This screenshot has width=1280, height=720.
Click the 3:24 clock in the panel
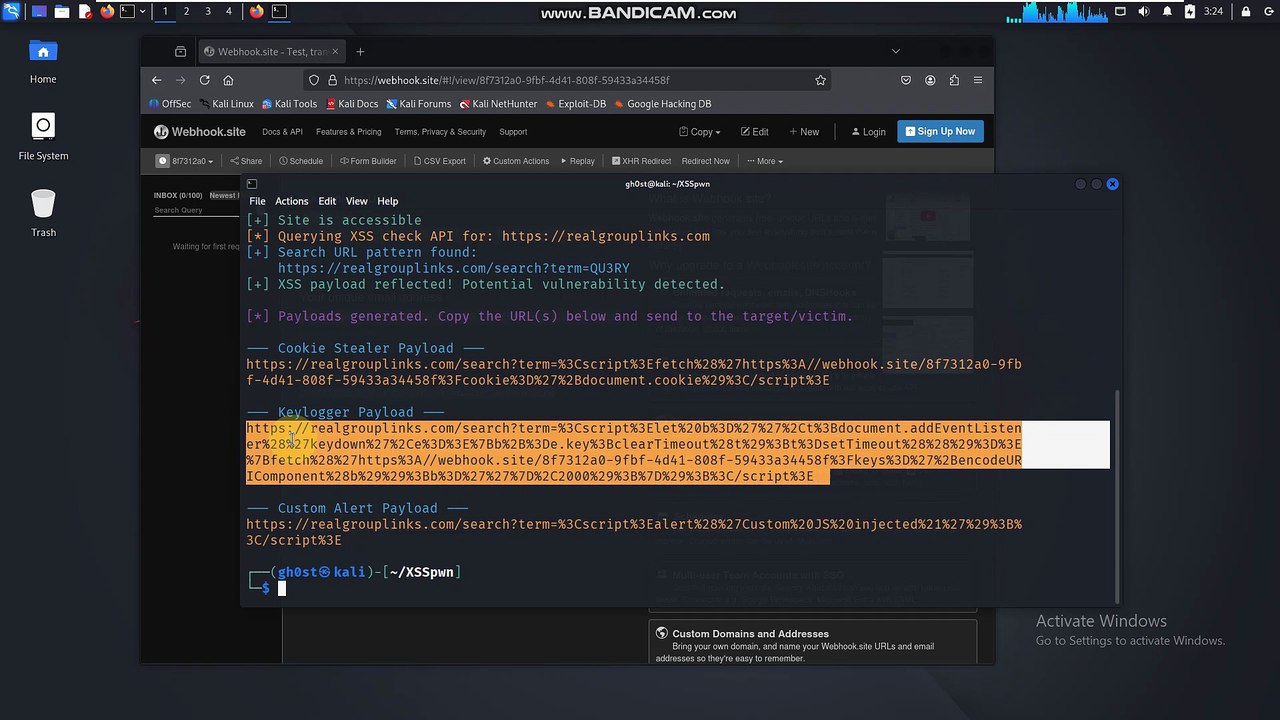[x=1213, y=12]
